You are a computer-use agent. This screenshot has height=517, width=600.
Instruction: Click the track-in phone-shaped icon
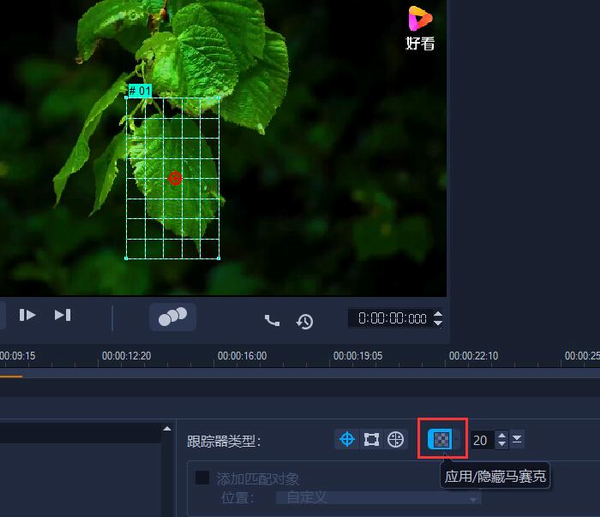[x=272, y=320]
